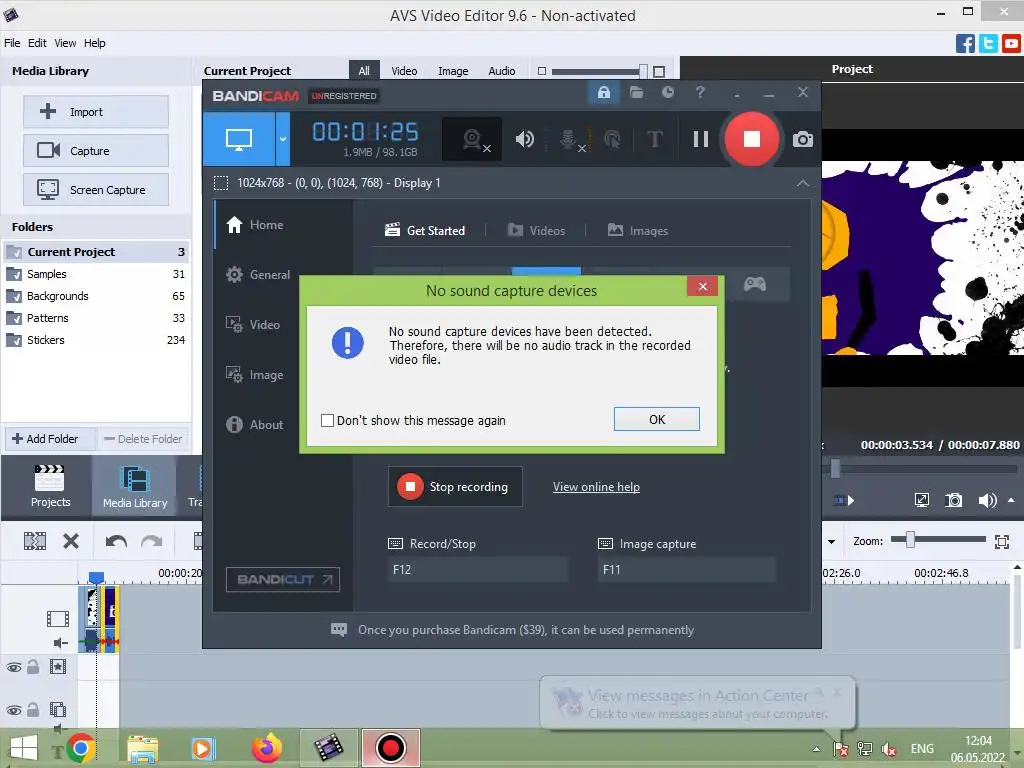This screenshot has width=1024, height=768.
Task: Select Backgrounds folder
Action: click(95, 296)
